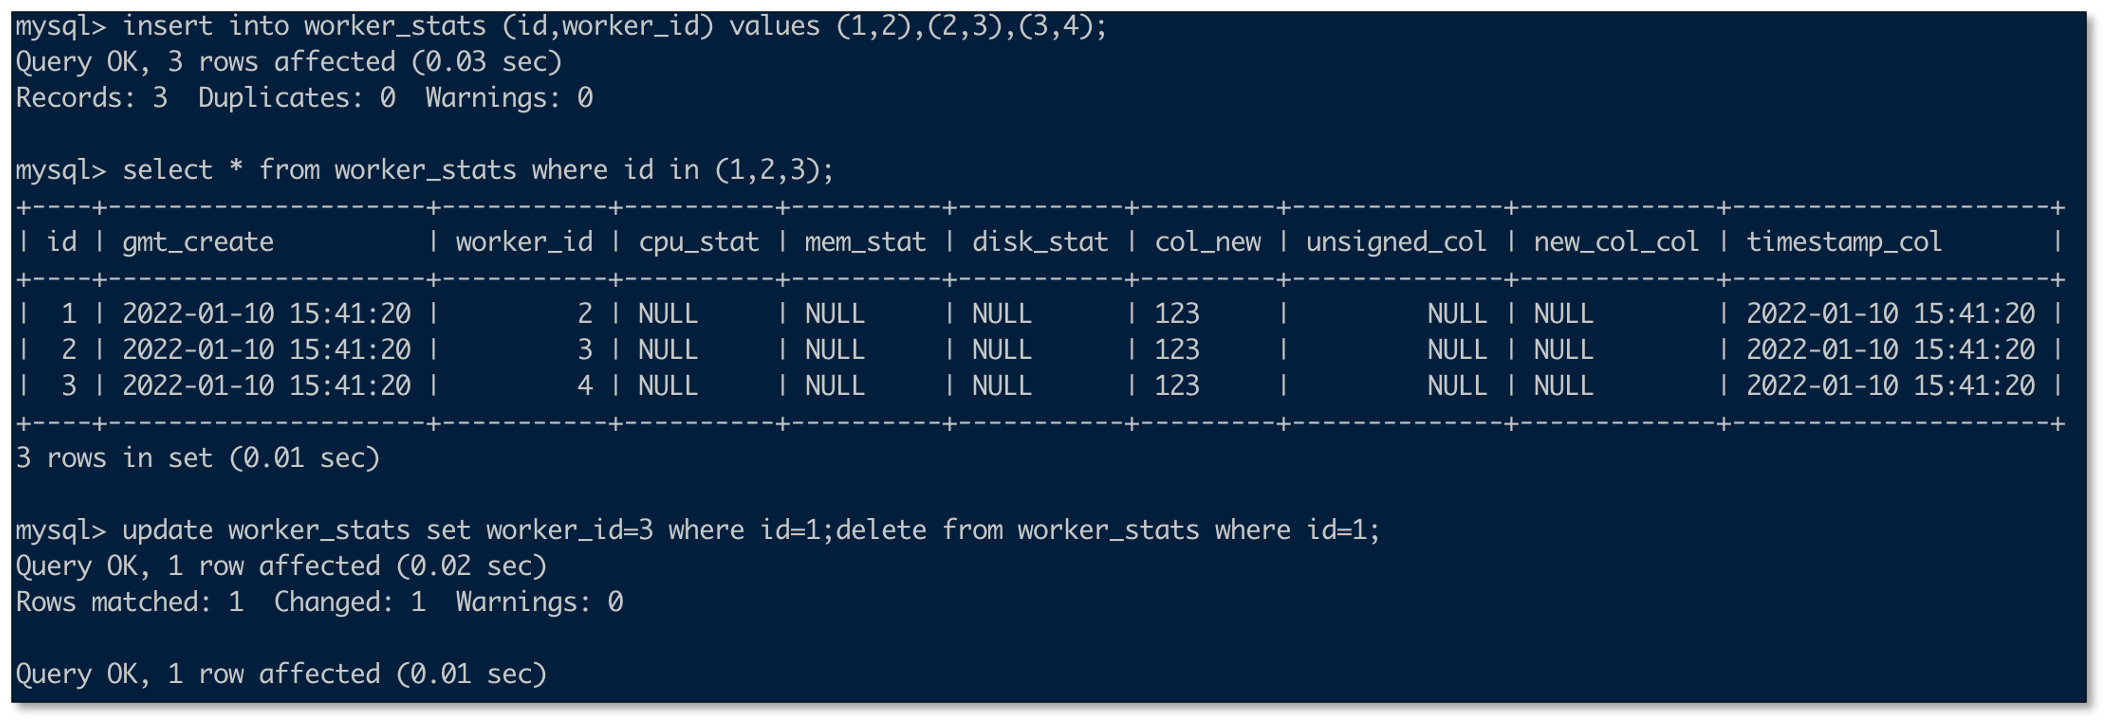Click the id column header
The image size is (2106, 720).
(x=62, y=242)
